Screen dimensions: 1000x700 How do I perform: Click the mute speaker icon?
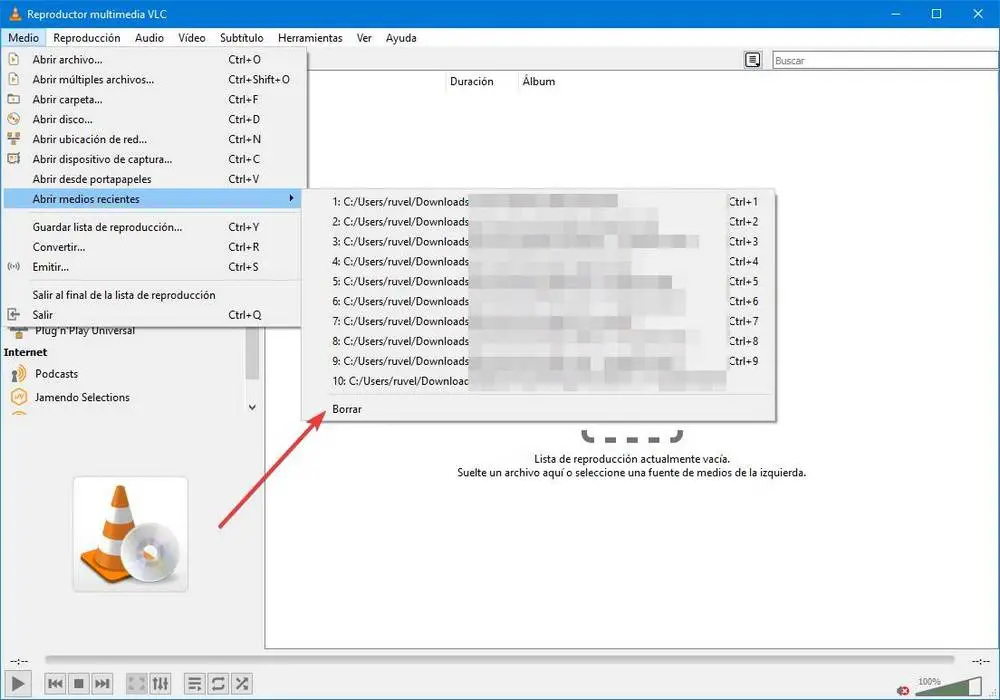(x=903, y=690)
